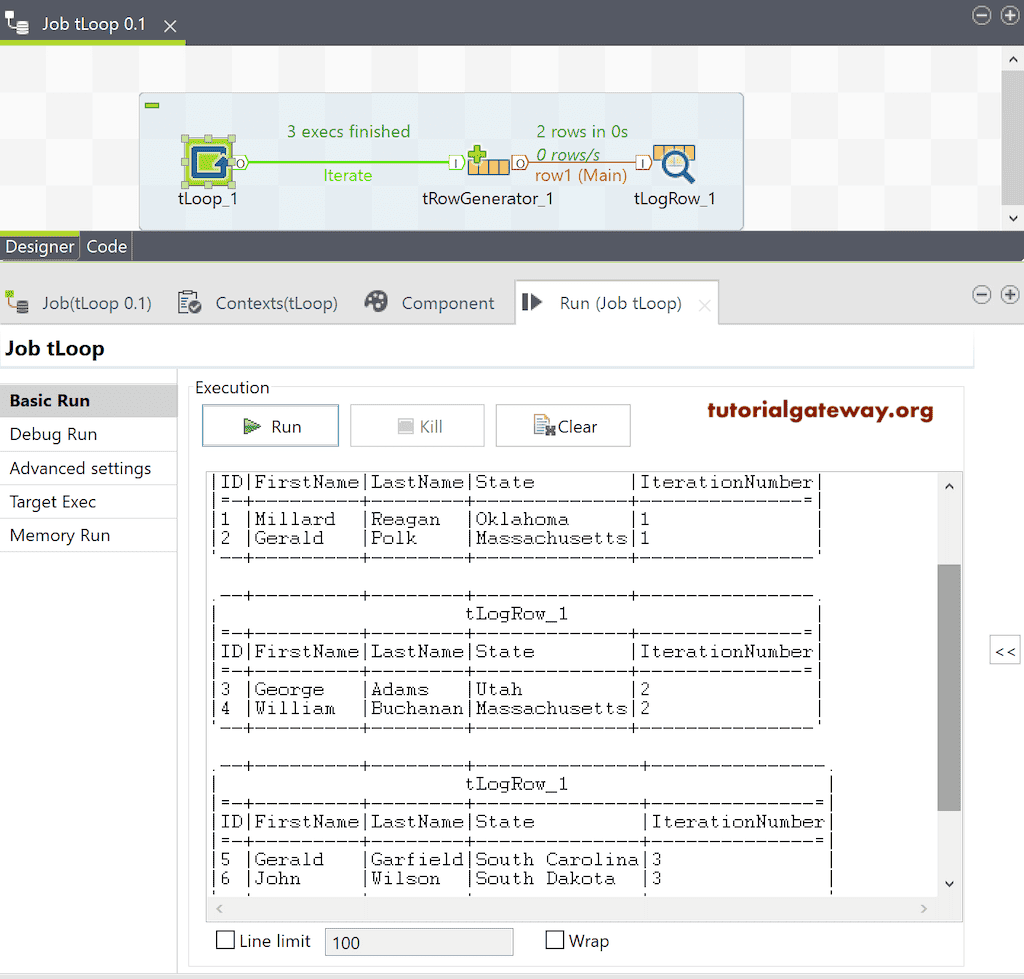Image resolution: width=1024 pixels, height=979 pixels.
Task: Collapse the panel using the << button
Action: point(1004,649)
